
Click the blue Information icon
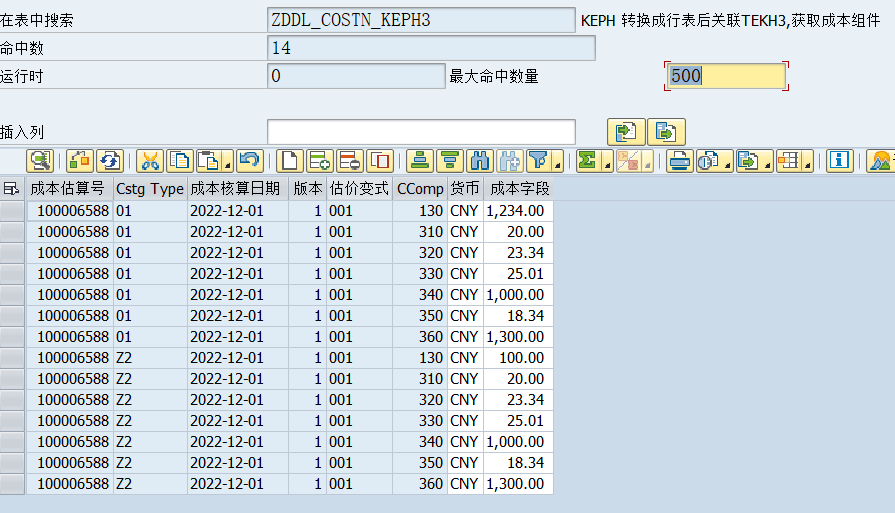839,161
